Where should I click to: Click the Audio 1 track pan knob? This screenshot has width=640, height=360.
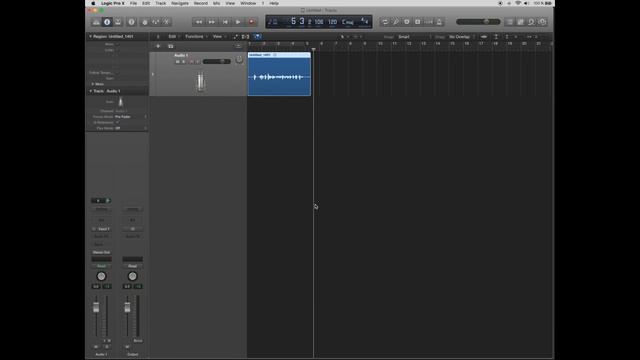[x=239, y=60]
